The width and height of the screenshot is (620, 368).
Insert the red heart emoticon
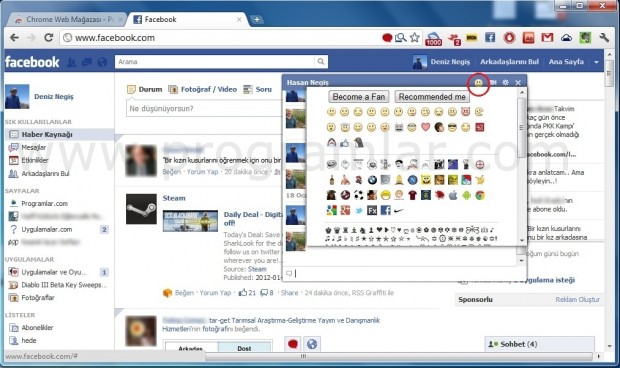tap(425, 127)
